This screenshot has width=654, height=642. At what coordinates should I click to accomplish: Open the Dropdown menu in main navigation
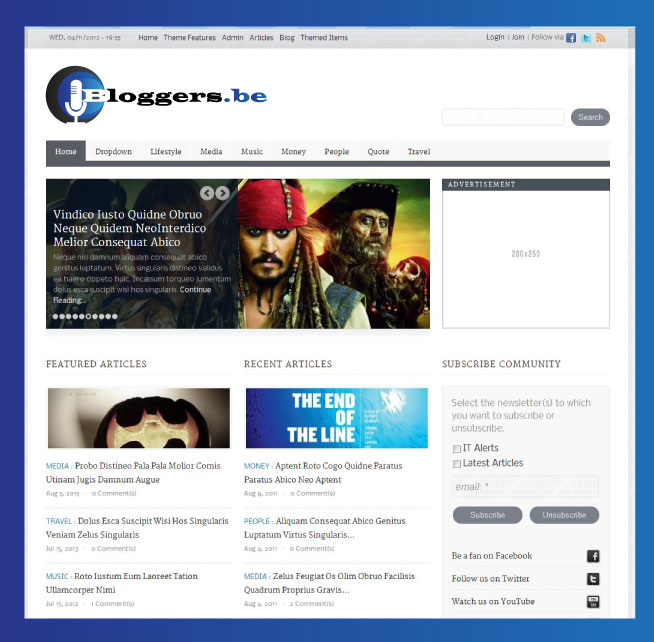113,152
